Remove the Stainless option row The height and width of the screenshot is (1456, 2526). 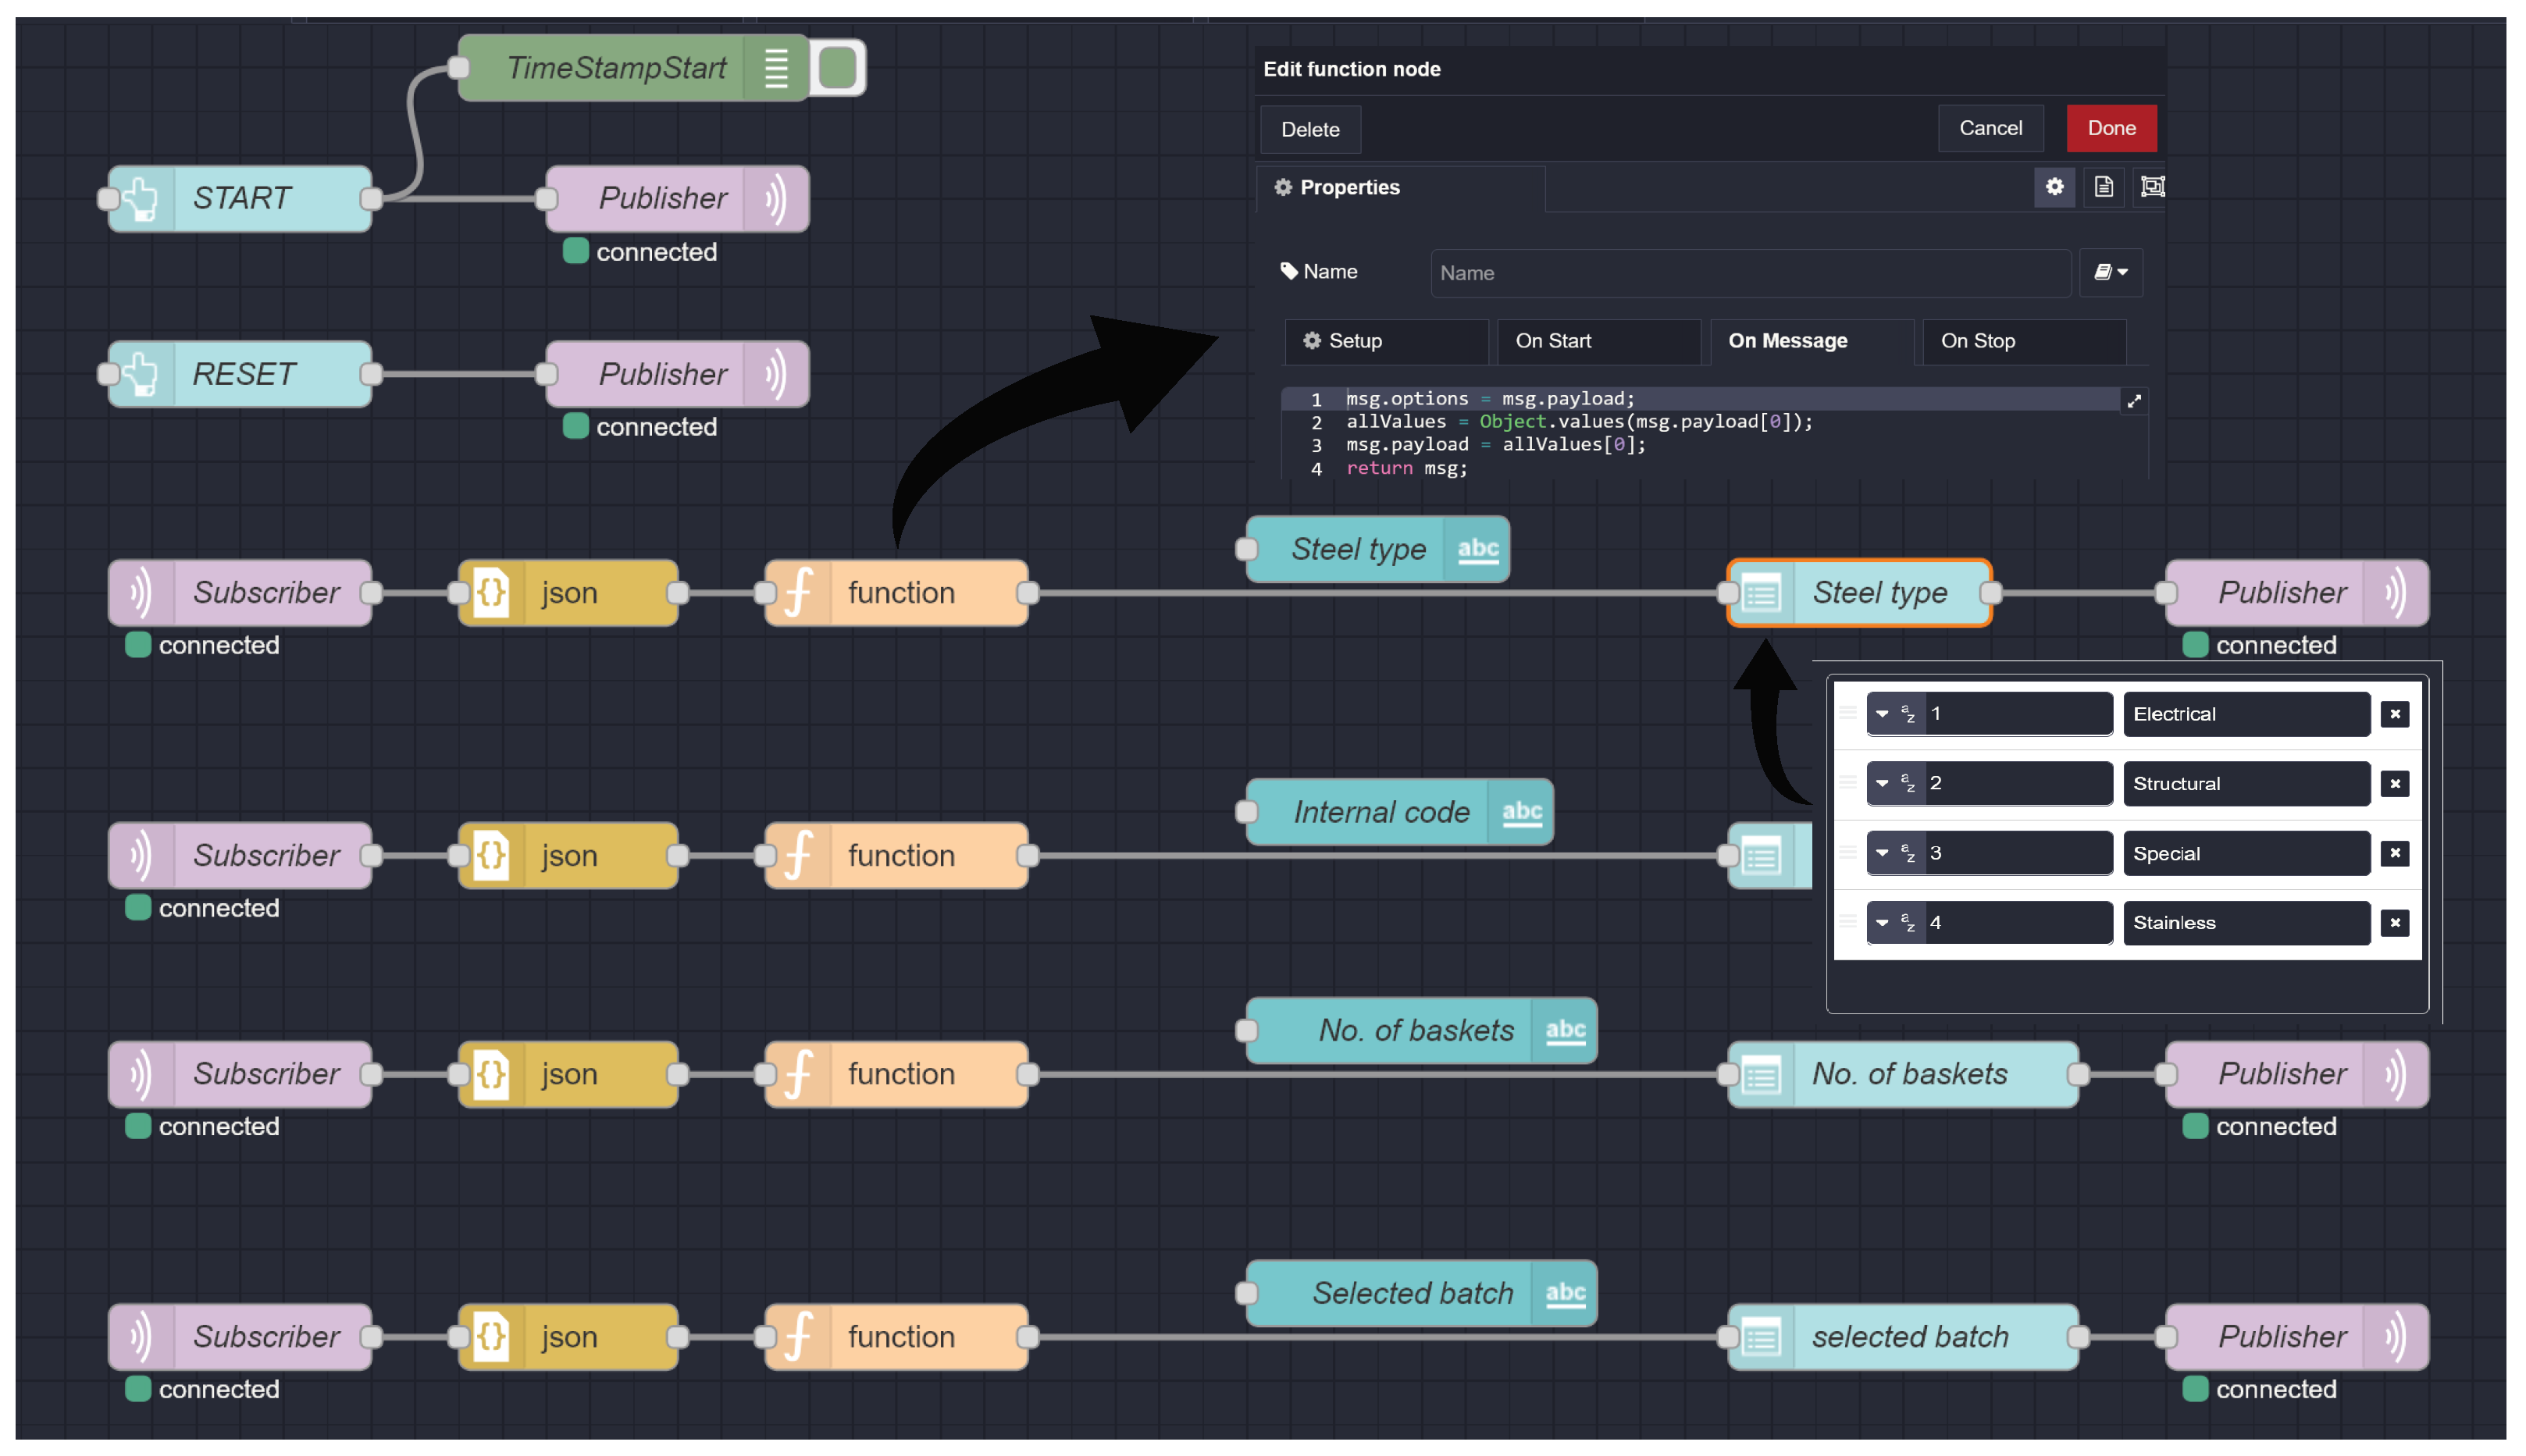2394,923
